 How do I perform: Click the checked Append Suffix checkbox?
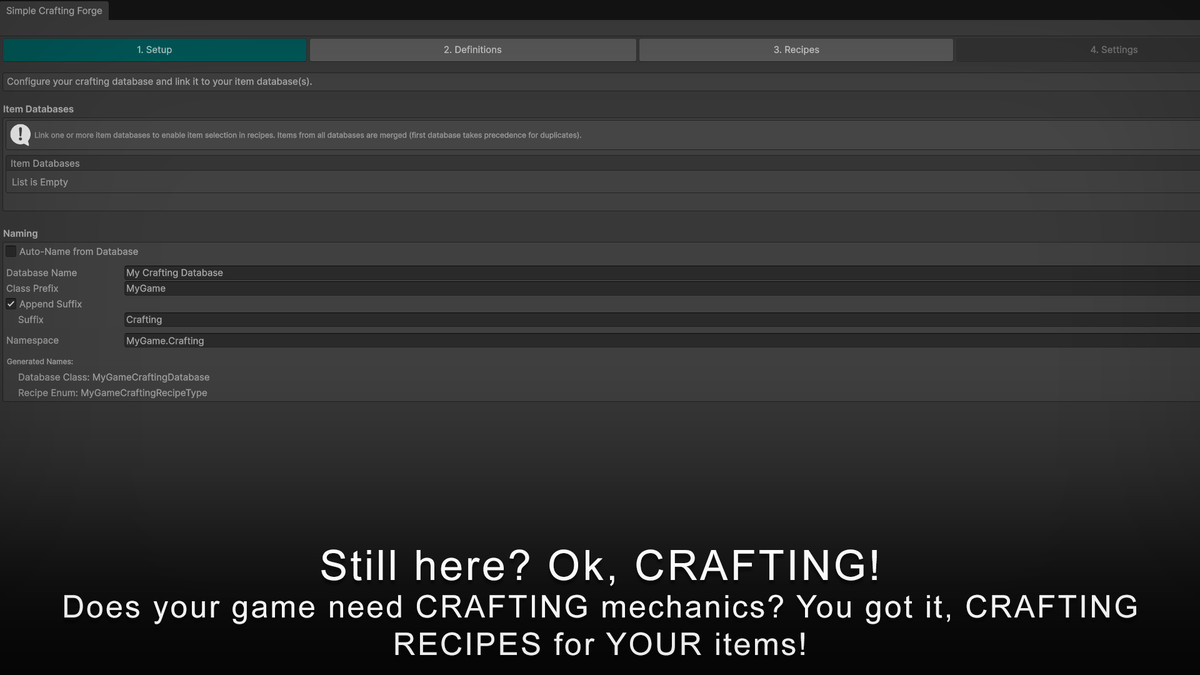pos(10,304)
